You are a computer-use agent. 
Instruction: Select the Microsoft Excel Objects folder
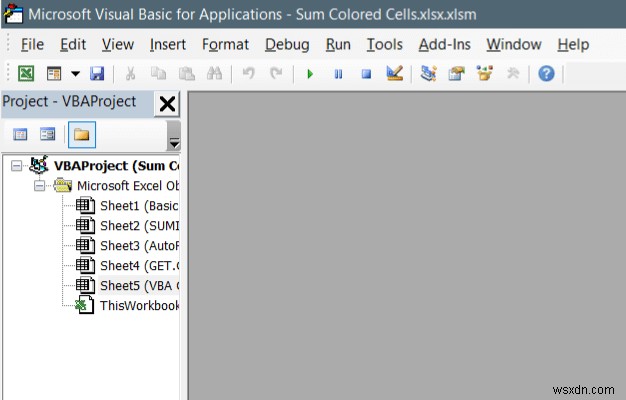click(x=128, y=186)
